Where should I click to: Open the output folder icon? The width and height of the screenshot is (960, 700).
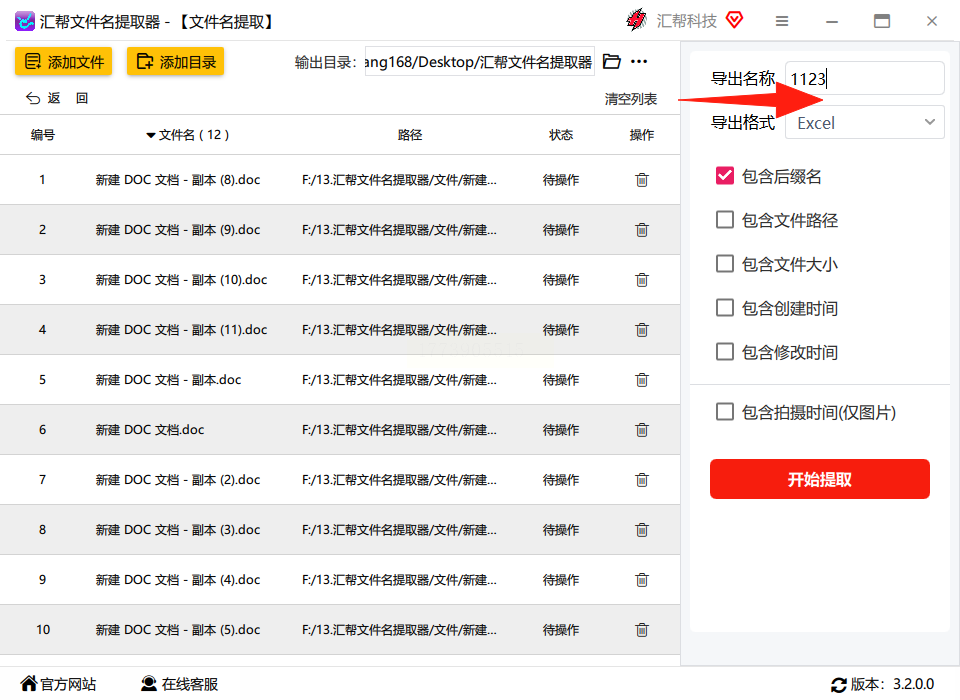[x=612, y=62]
